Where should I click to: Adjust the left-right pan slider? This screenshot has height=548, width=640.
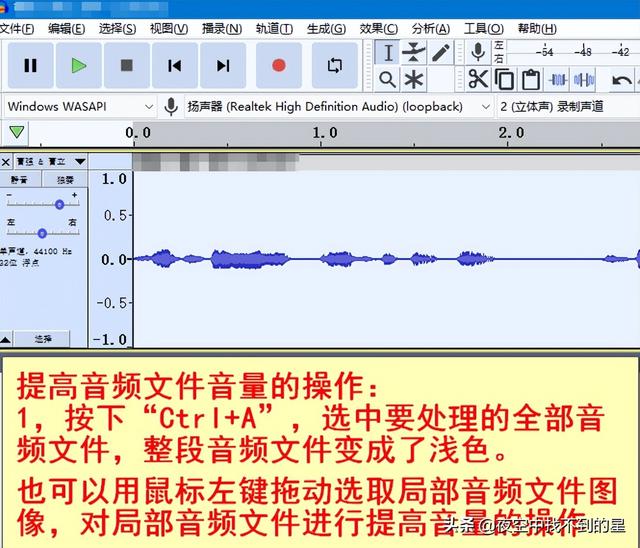point(43,233)
